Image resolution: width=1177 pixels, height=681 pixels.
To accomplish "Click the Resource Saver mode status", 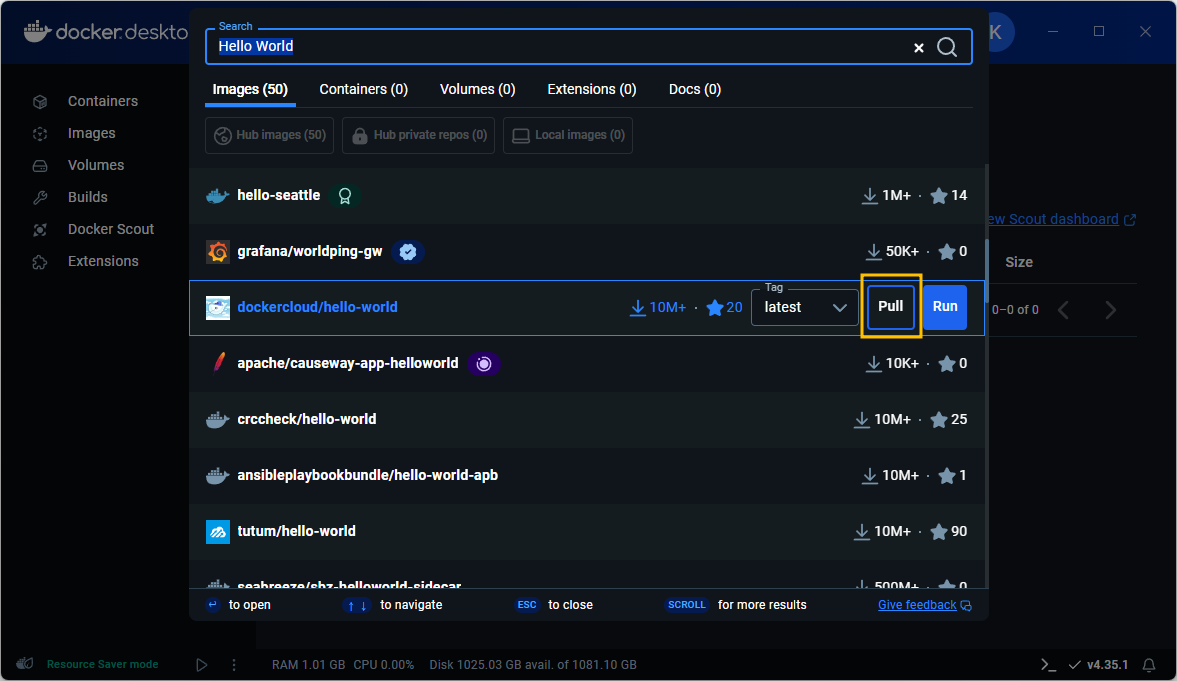I will 102,664.
